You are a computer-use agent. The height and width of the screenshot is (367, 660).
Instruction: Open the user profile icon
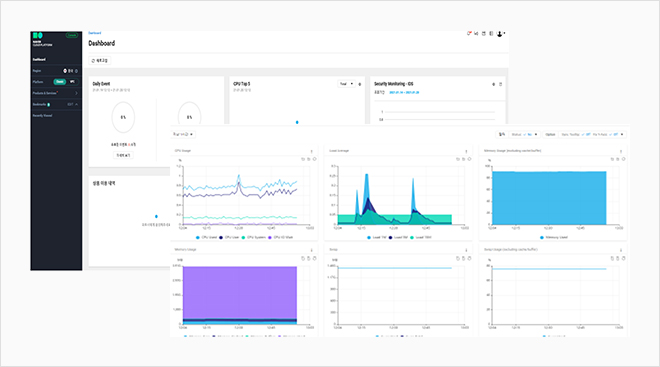point(500,34)
